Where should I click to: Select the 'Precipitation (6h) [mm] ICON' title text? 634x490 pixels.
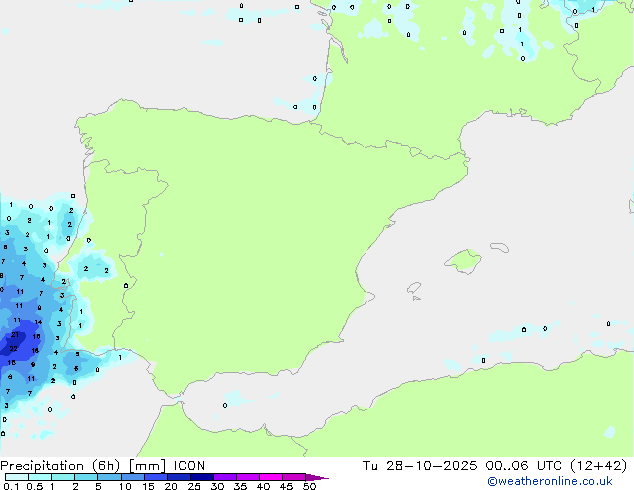(x=102, y=466)
